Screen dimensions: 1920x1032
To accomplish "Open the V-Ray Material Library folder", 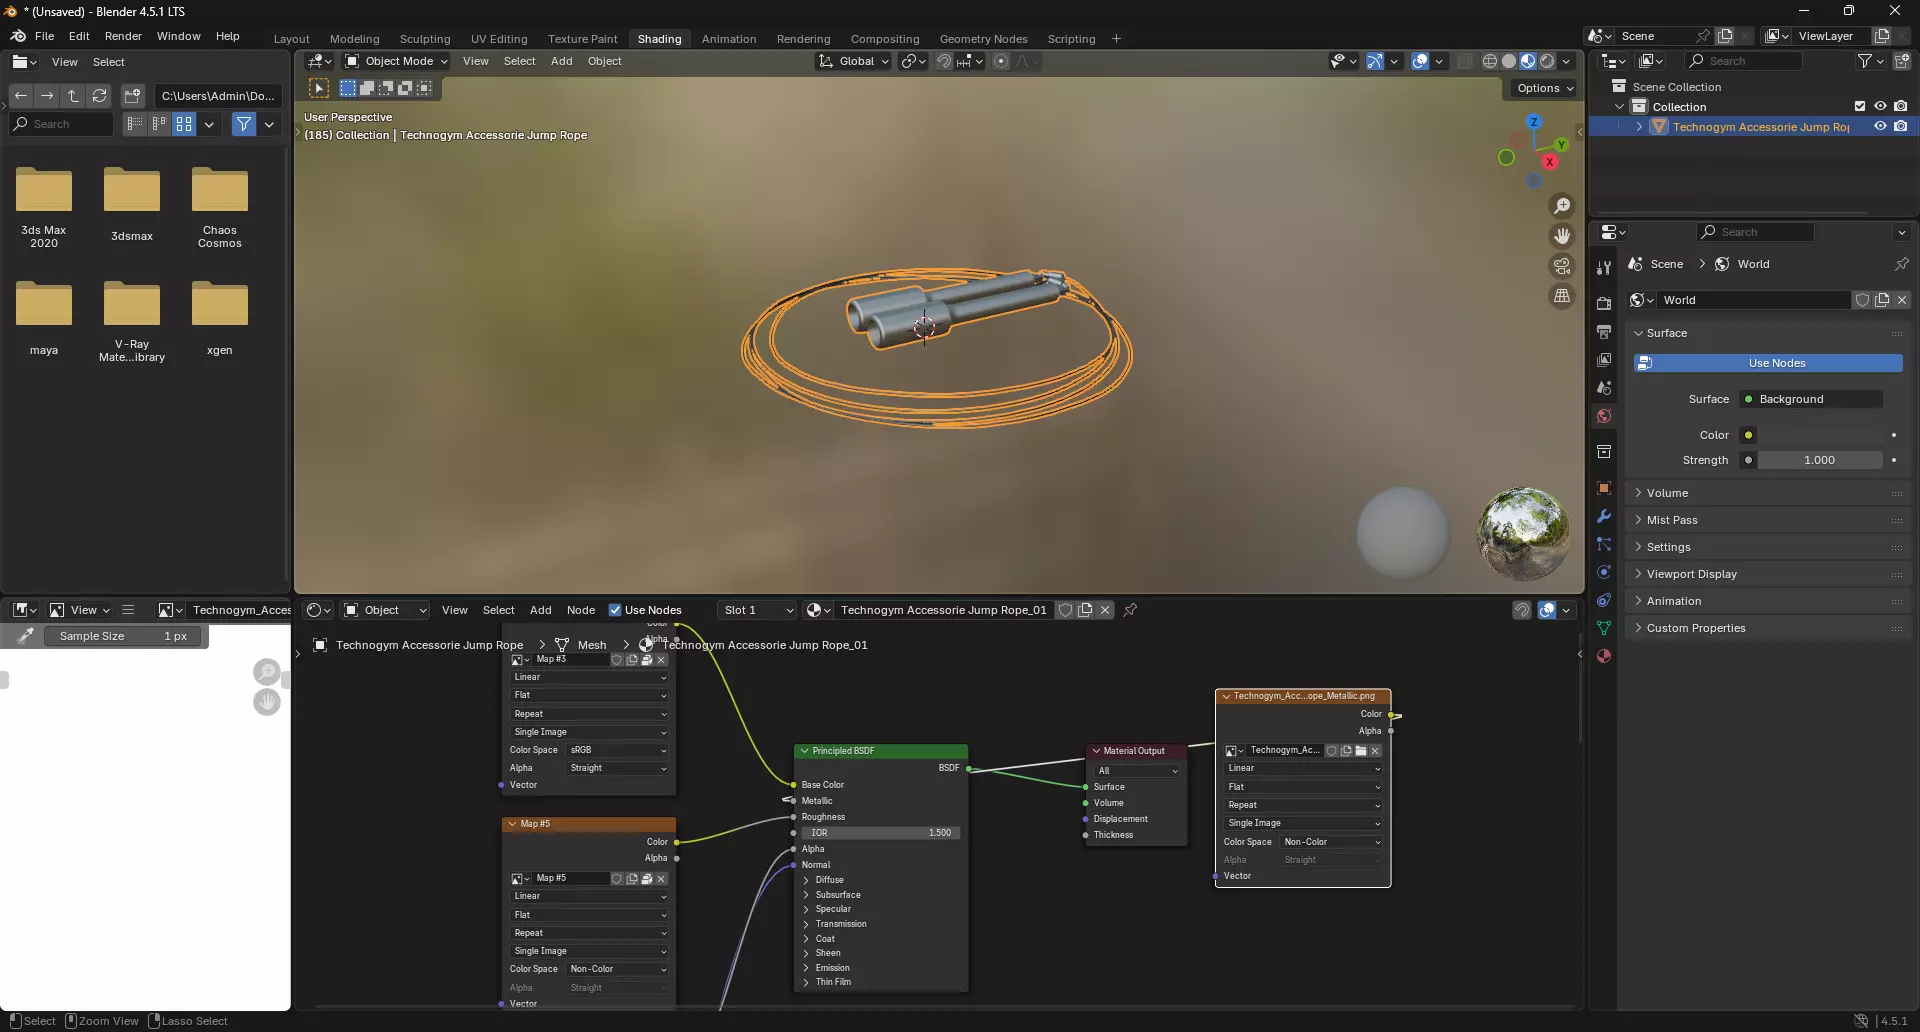I will 132,321.
